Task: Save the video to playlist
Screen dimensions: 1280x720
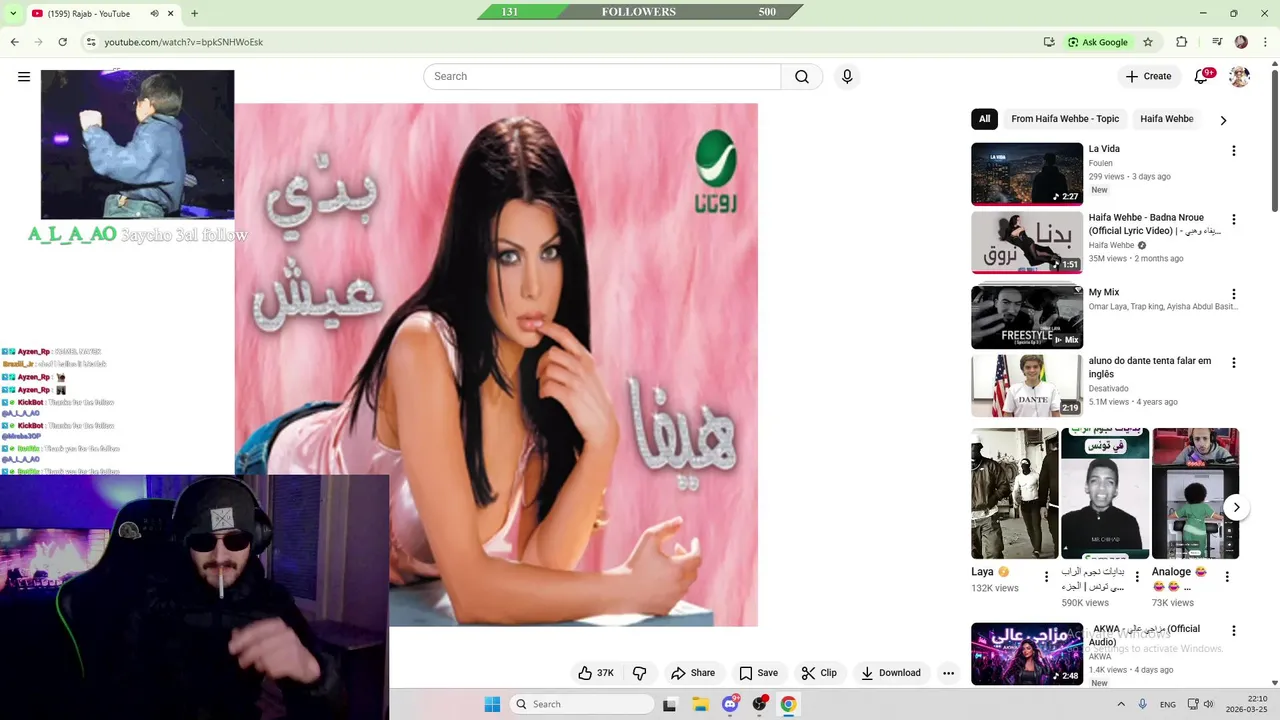Action: tap(758, 673)
